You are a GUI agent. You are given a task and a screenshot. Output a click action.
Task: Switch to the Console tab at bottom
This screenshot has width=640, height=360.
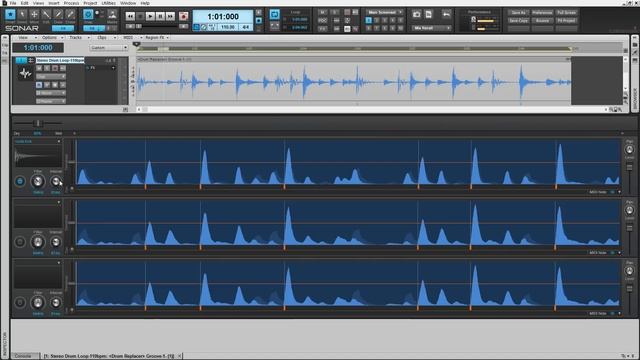click(x=23, y=356)
